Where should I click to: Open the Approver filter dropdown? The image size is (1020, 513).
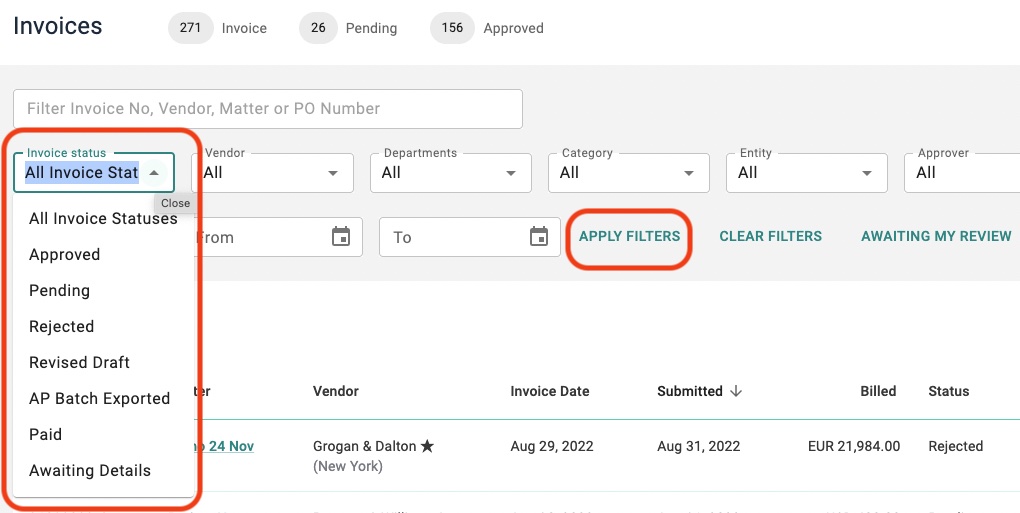(x=962, y=173)
